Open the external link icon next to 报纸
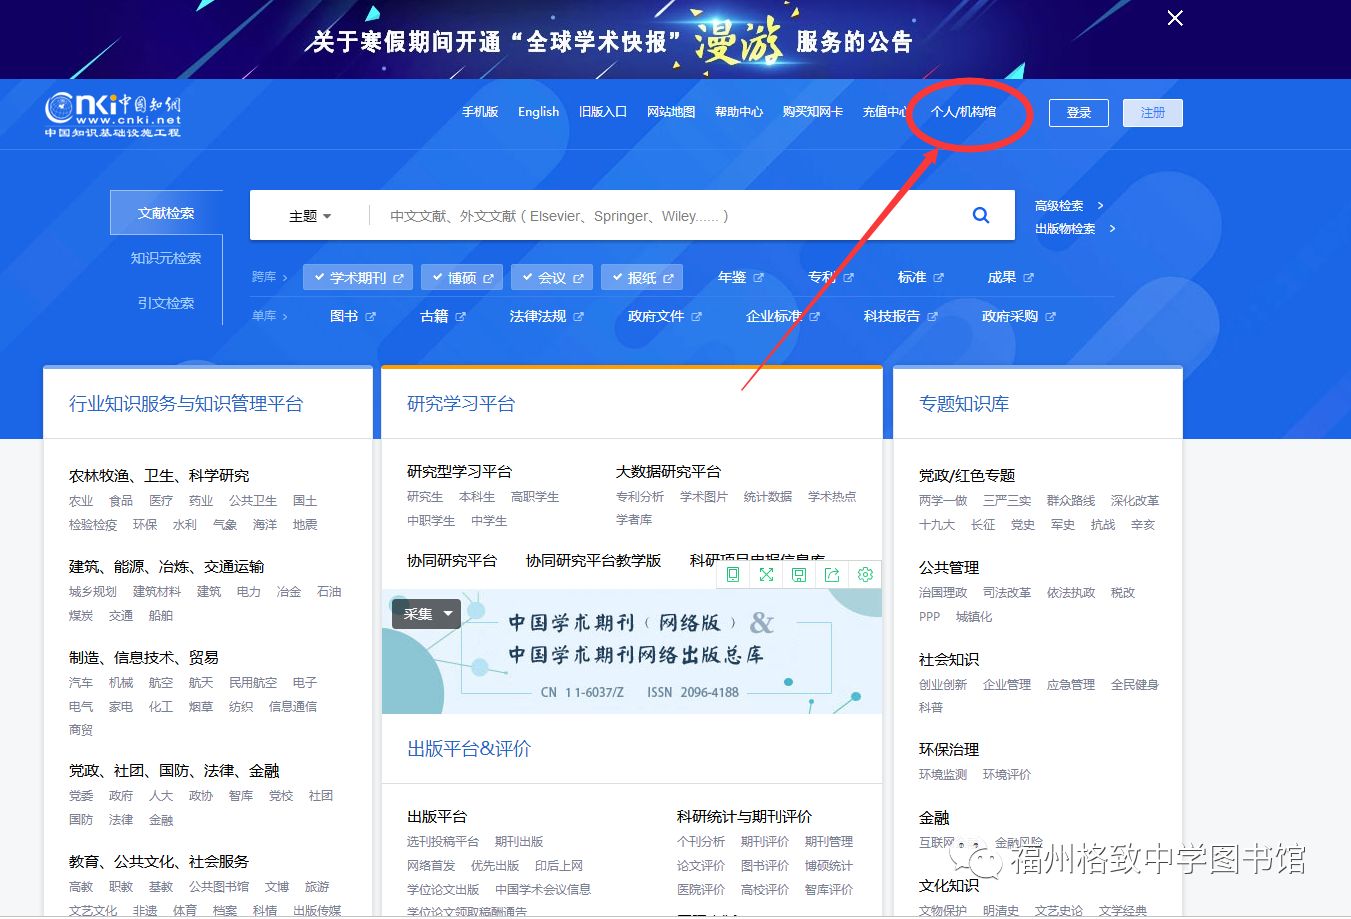The image size is (1351, 919). pos(668,278)
